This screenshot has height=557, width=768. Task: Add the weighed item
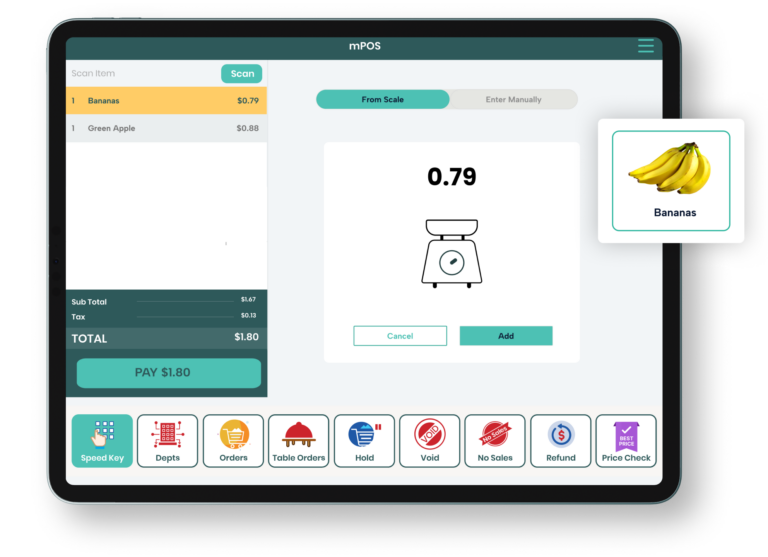click(x=506, y=336)
